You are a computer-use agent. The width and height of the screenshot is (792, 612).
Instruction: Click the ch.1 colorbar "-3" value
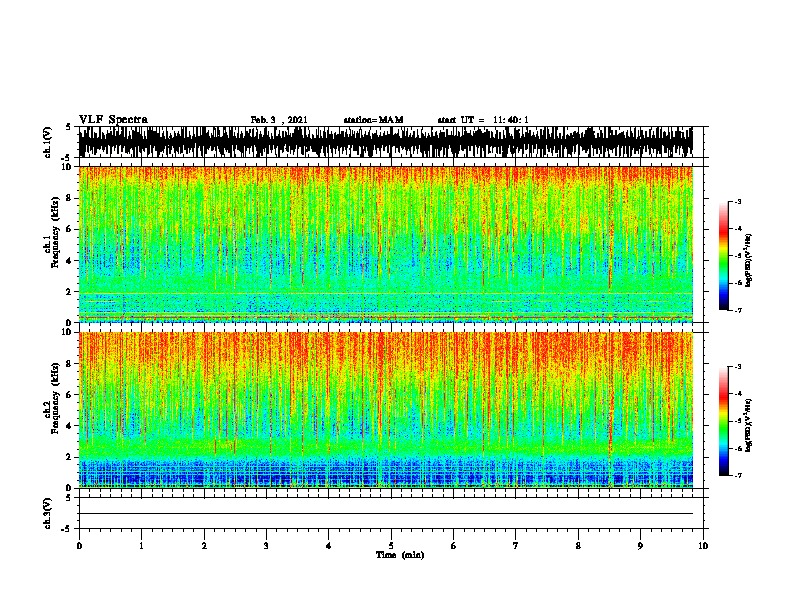pyautogui.click(x=738, y=201)
